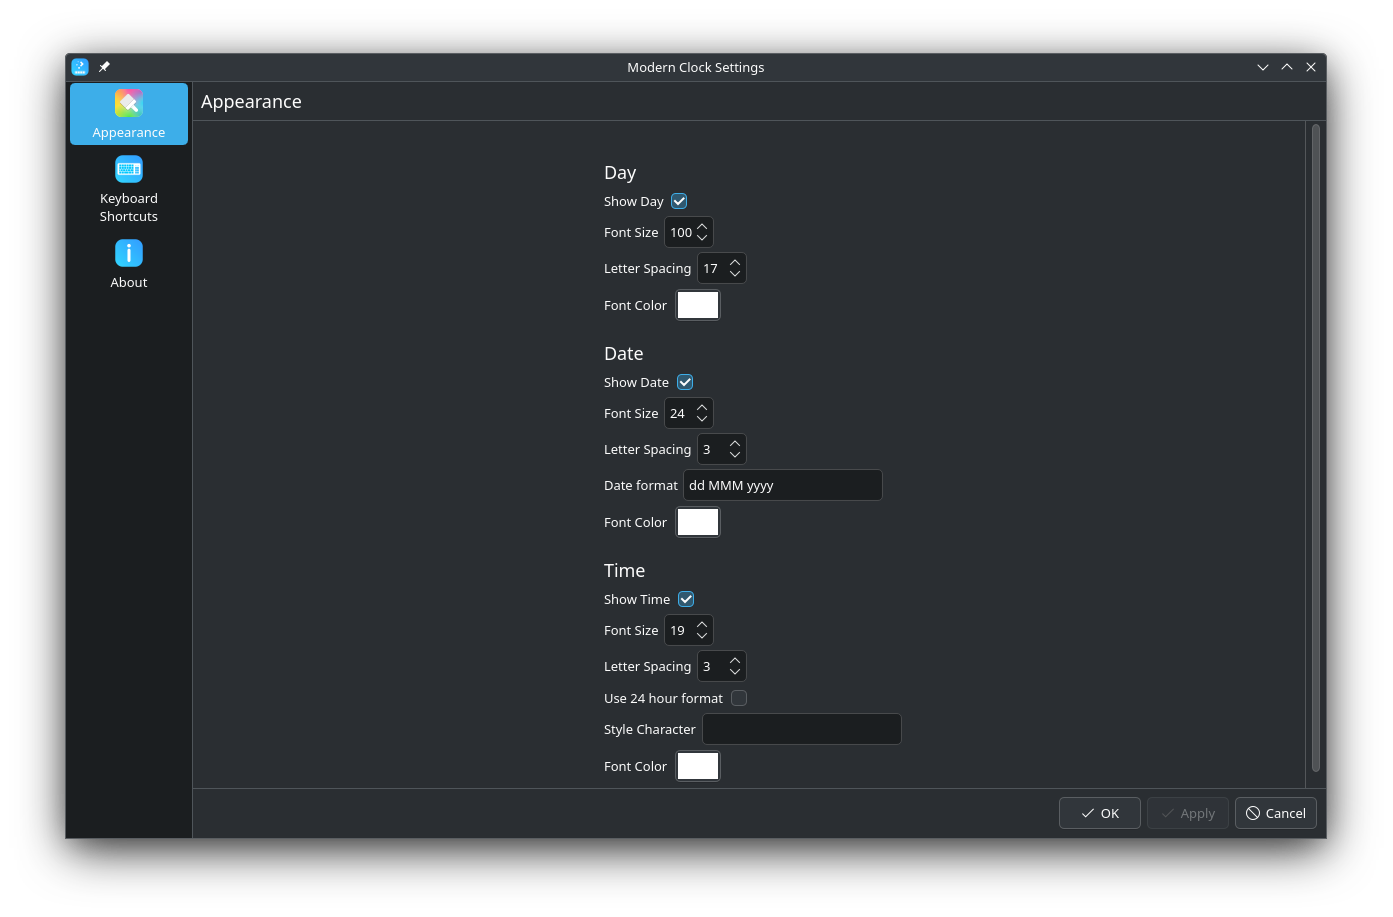This screenshot has height=917, width=1393.
Task: Enable Use 24 hour format
Action: click(739, 698)
